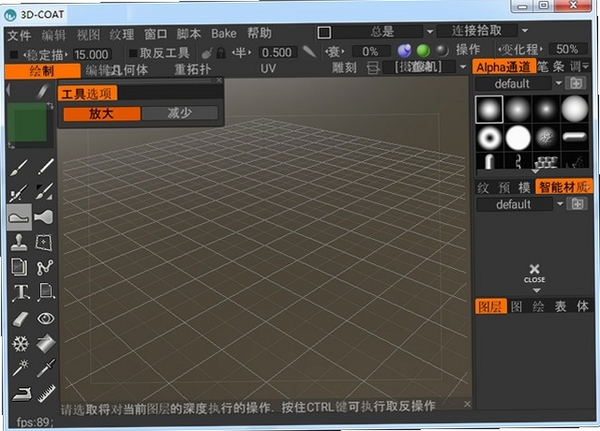Switch to the 重拓扑 tab
The height and width of the screenshot is (431, 600).
tap(192, 69)
